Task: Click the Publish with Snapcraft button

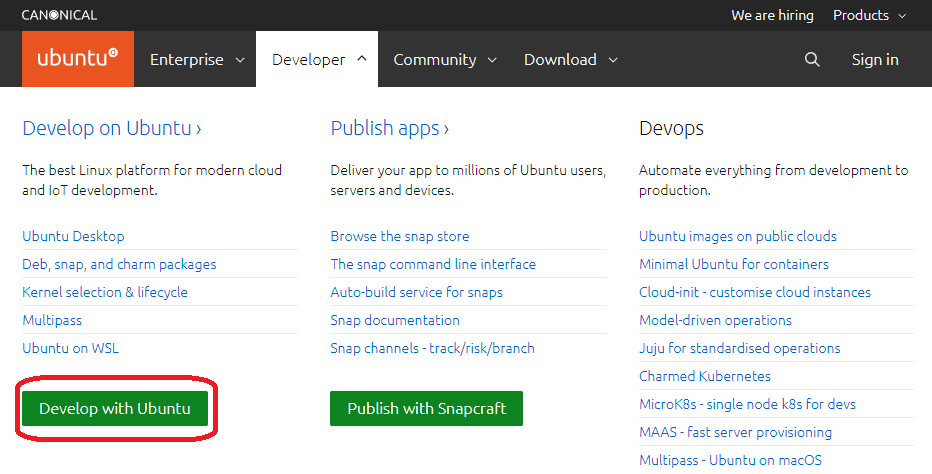Action: [x=426, y=409]
